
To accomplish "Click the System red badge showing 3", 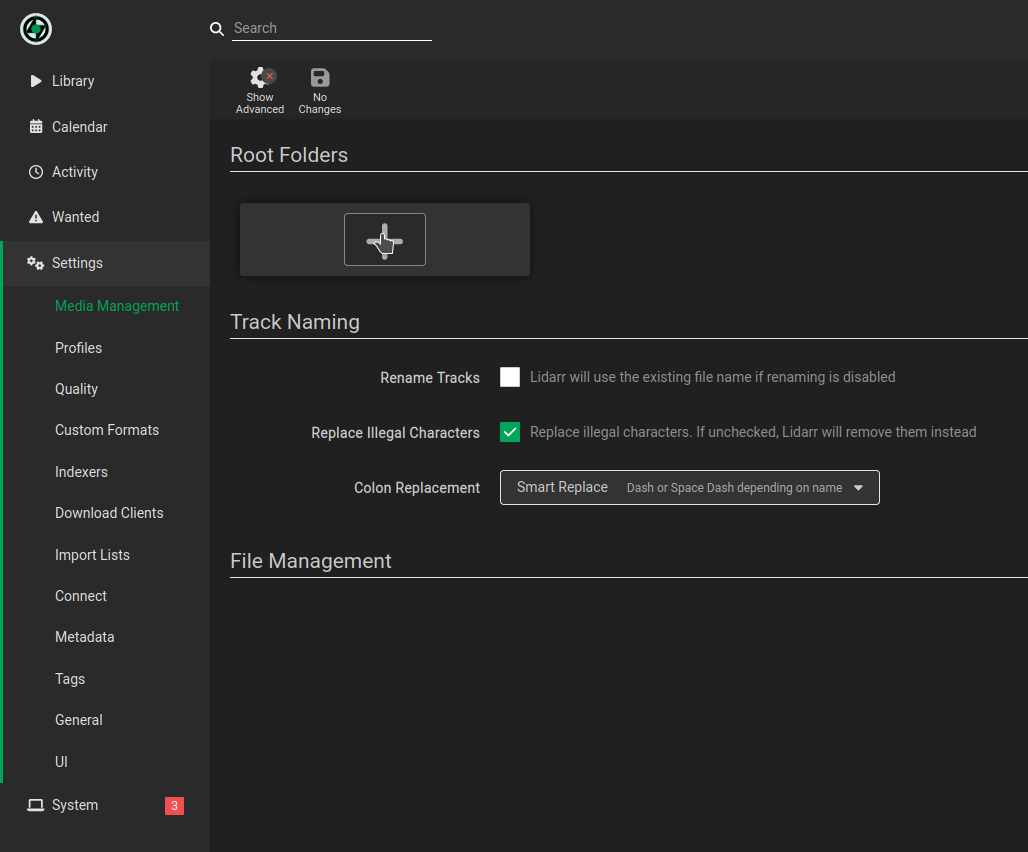I will [x=174, y=805].
